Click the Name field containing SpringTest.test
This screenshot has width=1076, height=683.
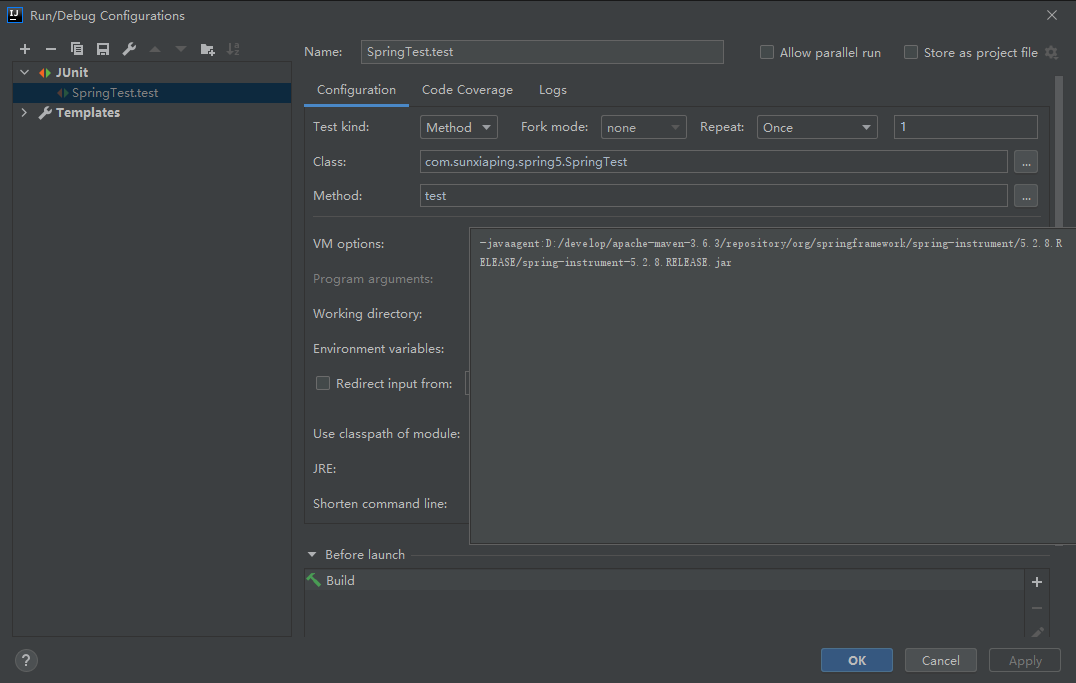point(542,52)
